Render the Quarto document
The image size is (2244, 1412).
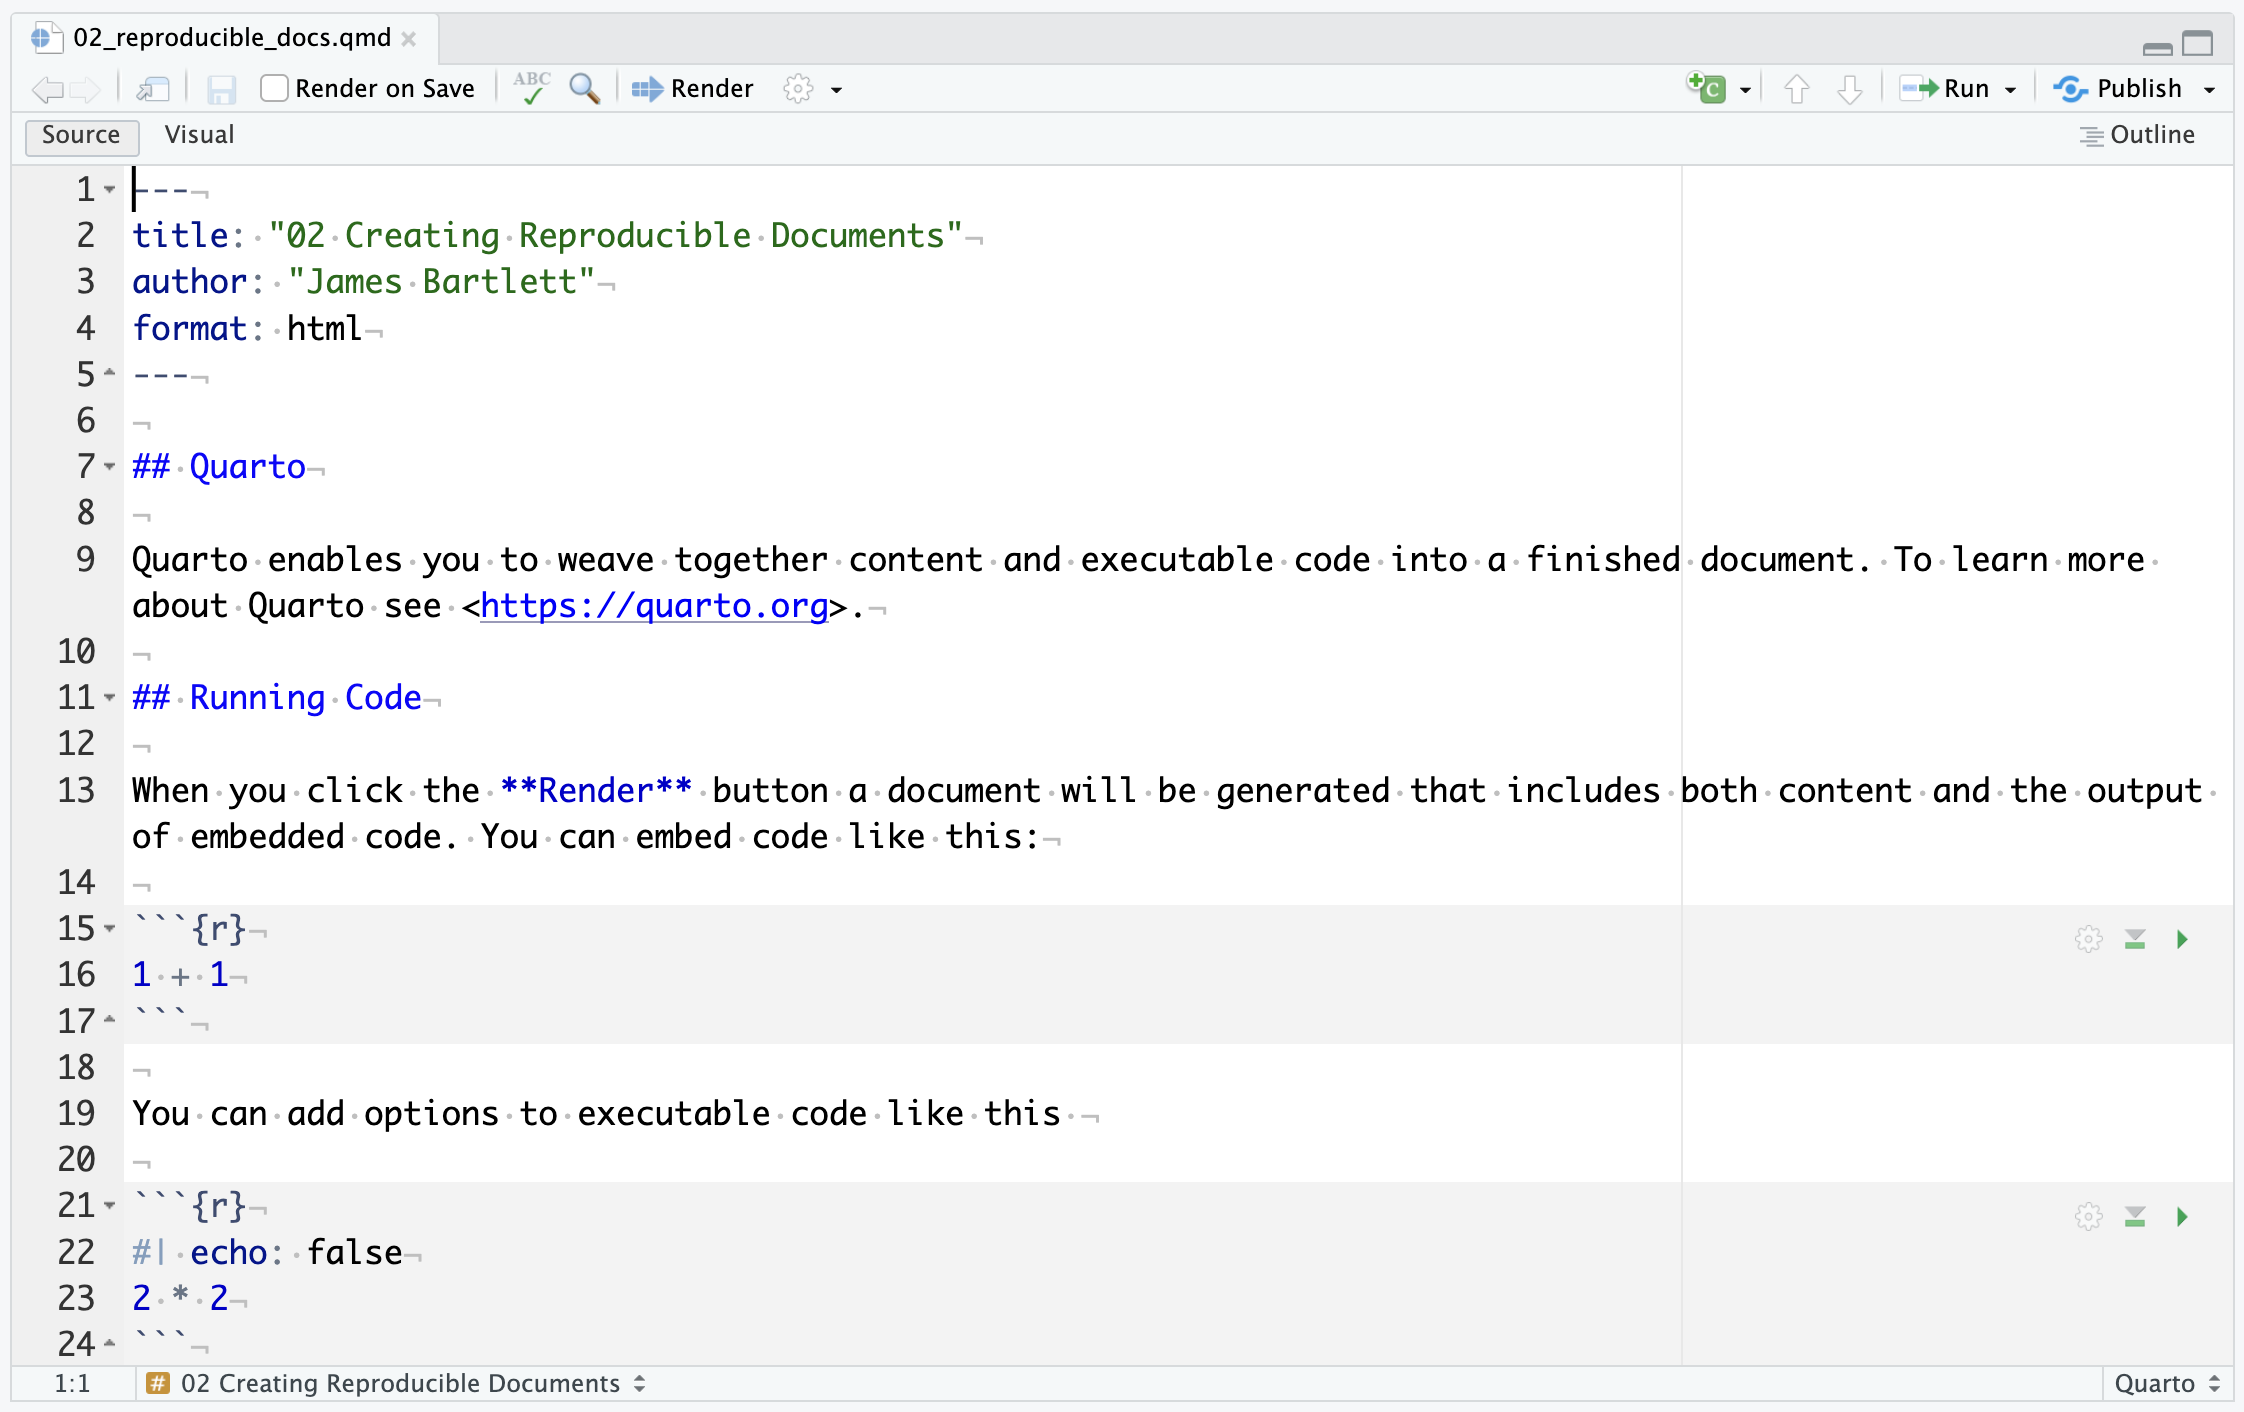click(x=692, y=89)
